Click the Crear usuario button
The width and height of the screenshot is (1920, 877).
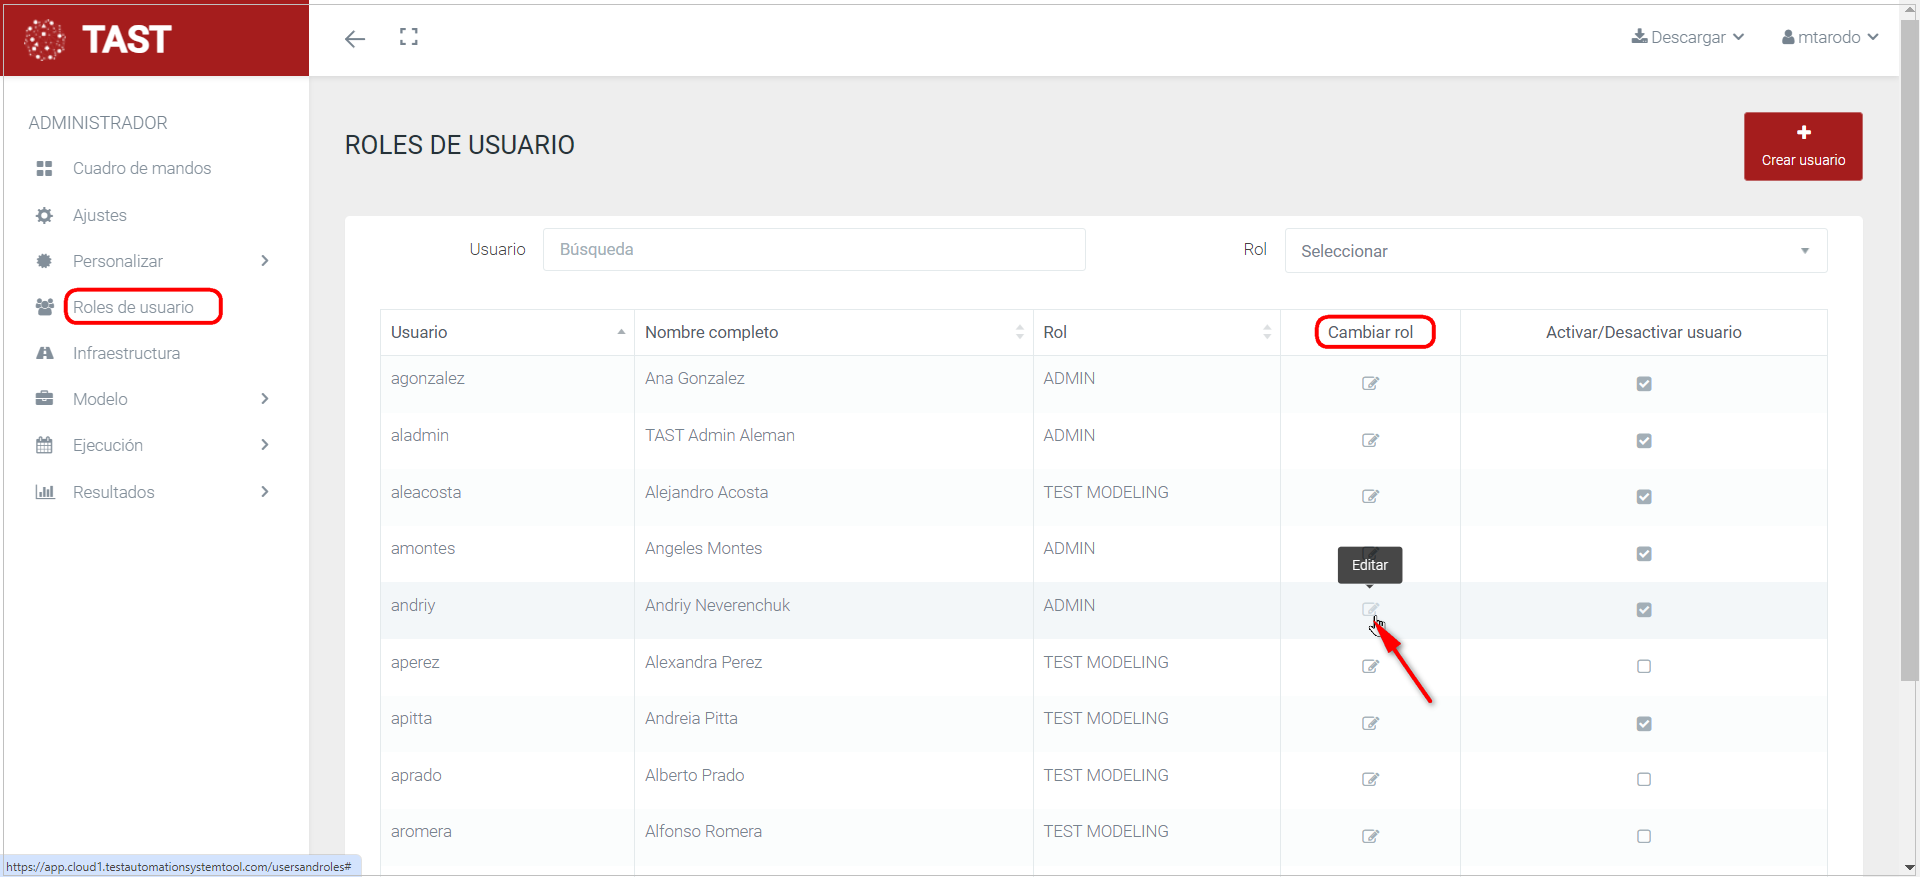point(1802,146)
